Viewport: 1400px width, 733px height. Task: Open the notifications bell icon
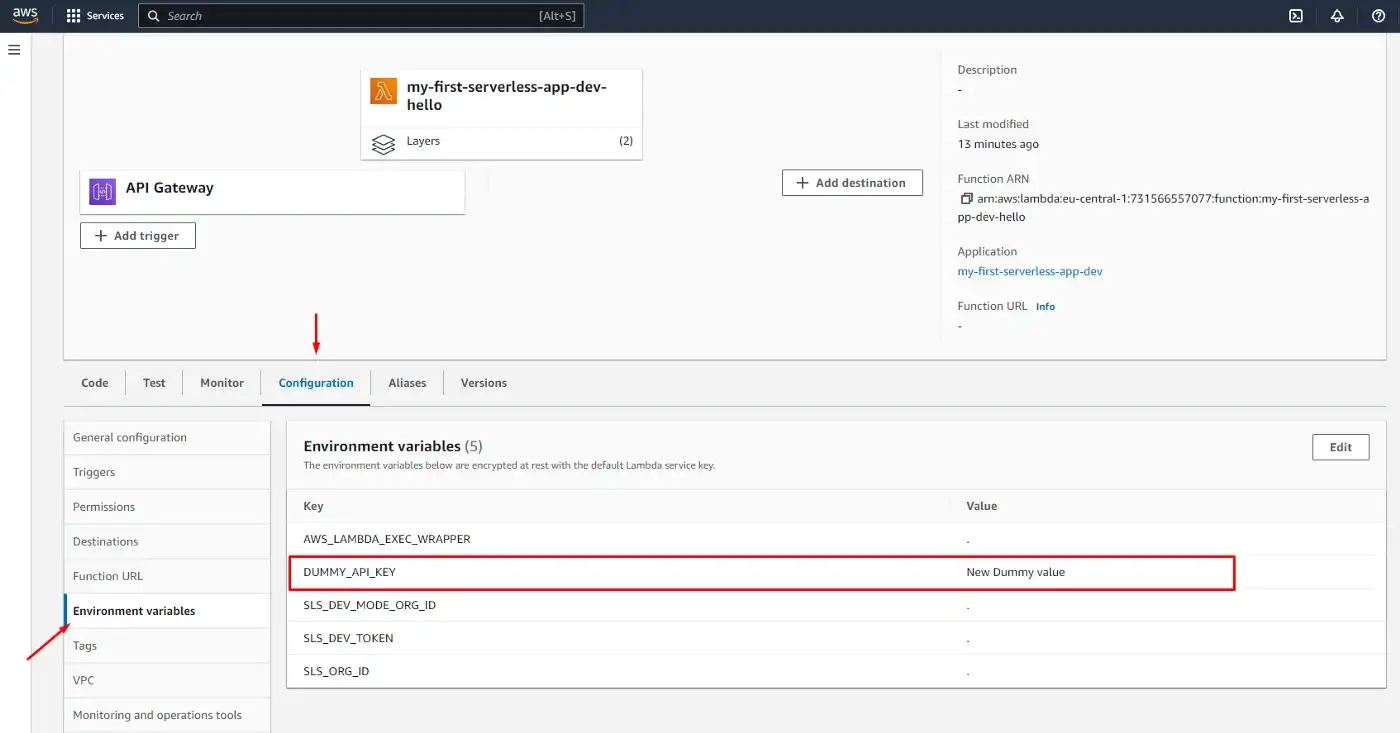1337,16
